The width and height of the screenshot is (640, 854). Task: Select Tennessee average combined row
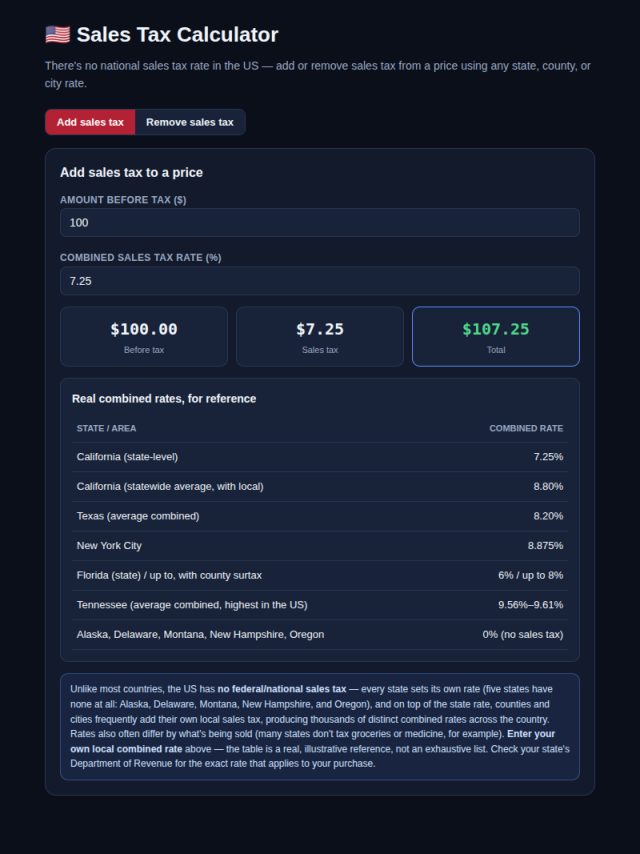point(320,605)
